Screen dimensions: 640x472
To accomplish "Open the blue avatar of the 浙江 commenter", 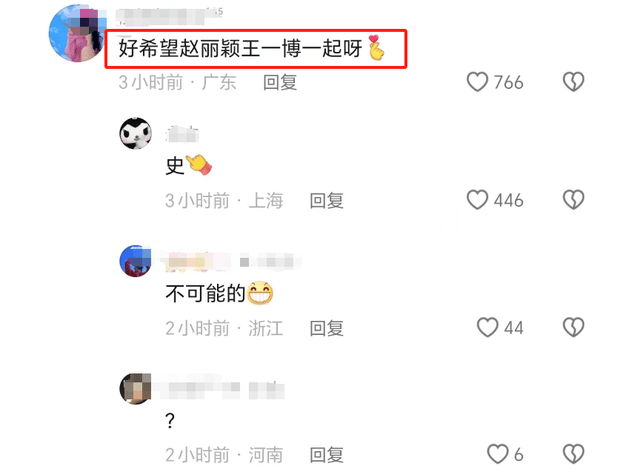I will click(136, 261).
